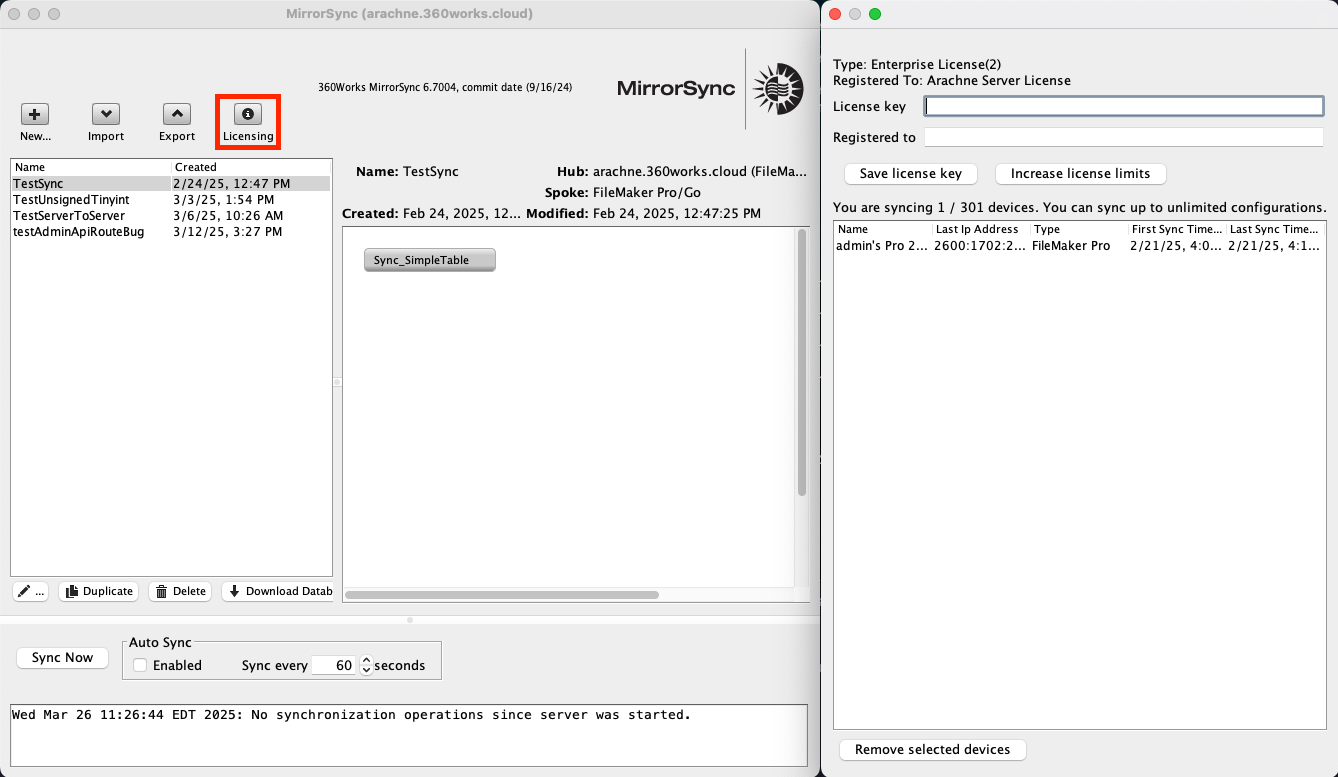Click the Last Ip Address column header
Viewport: 1338px width, 777px height.
tap(981, 229)
